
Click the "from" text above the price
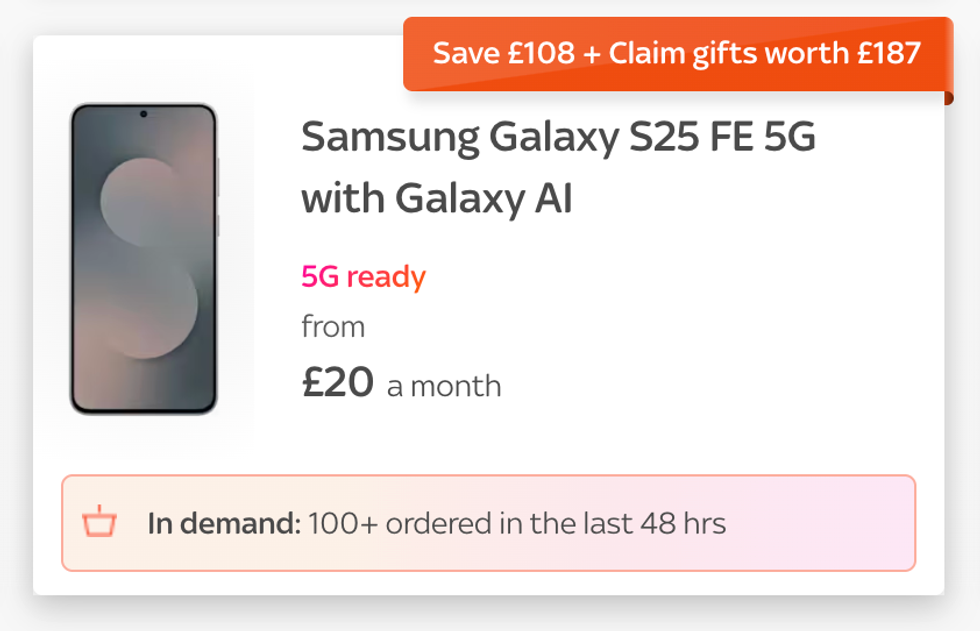pyautogui.click(x=333, y=327)
